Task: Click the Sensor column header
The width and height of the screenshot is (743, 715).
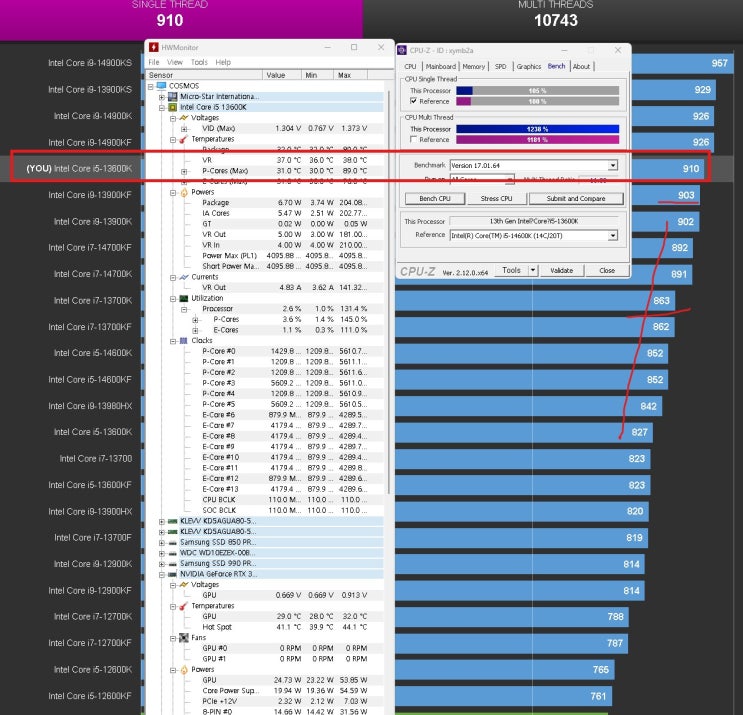Action: [x=204, y=75]
